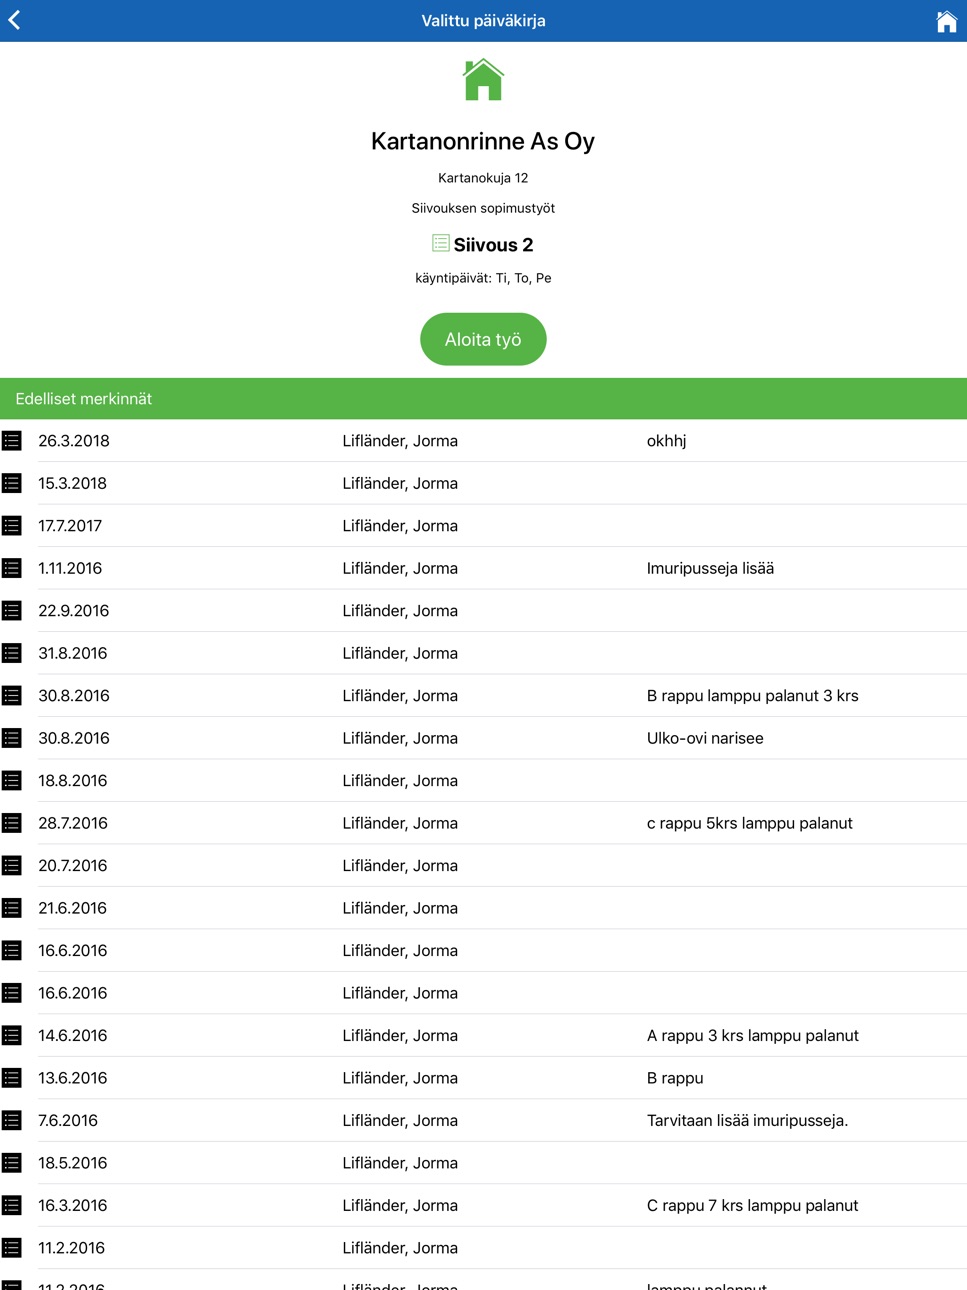Open list icon for entry 28.7.2016
Image resolution: width=967 pixels, height=1290 pixels.
12,823
